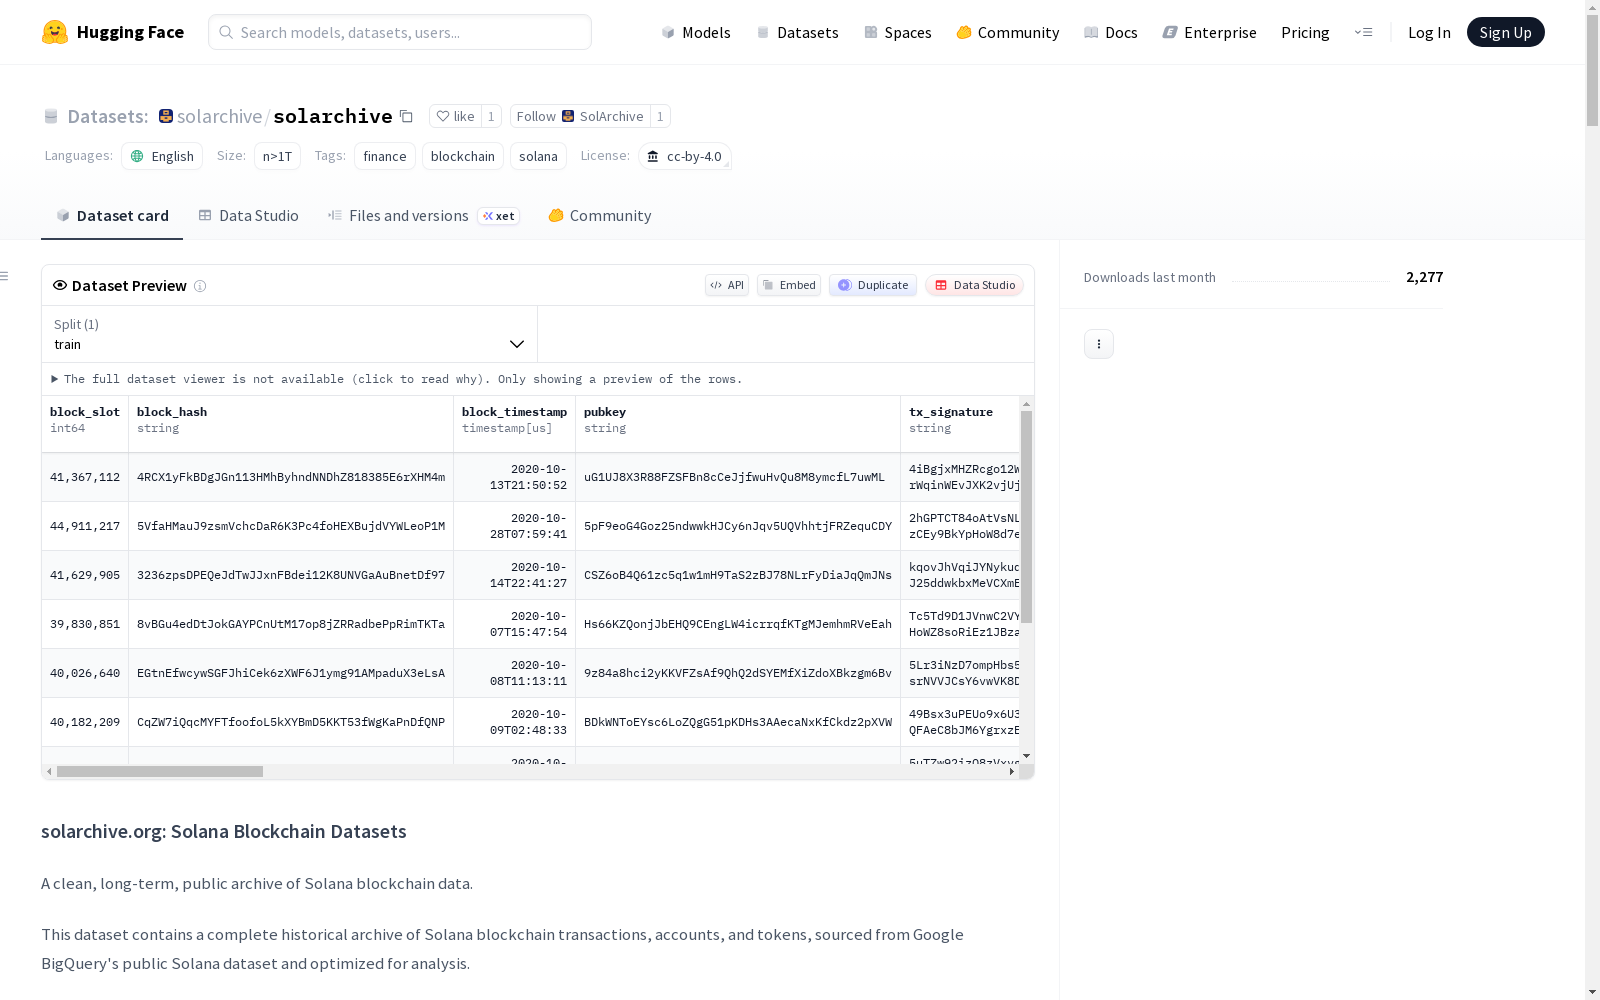The height and width of the screenshot is (1000, 1600).
Task: Open Data Studio from the preview header
Action: (974, 285)
